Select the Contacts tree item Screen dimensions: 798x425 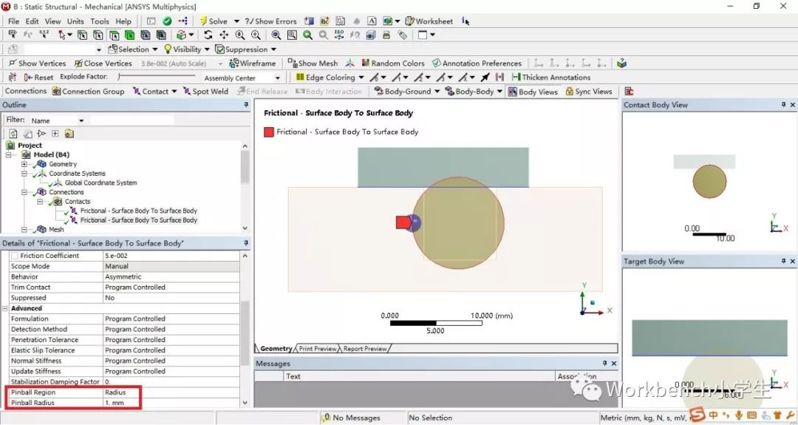(77, 202)
